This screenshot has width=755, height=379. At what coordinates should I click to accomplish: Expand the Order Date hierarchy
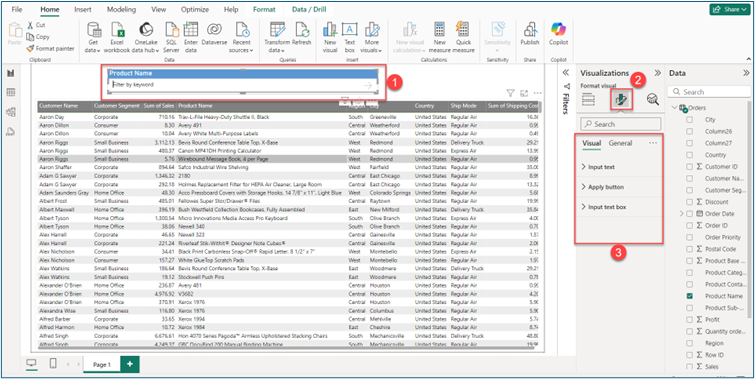click(681, 213)
